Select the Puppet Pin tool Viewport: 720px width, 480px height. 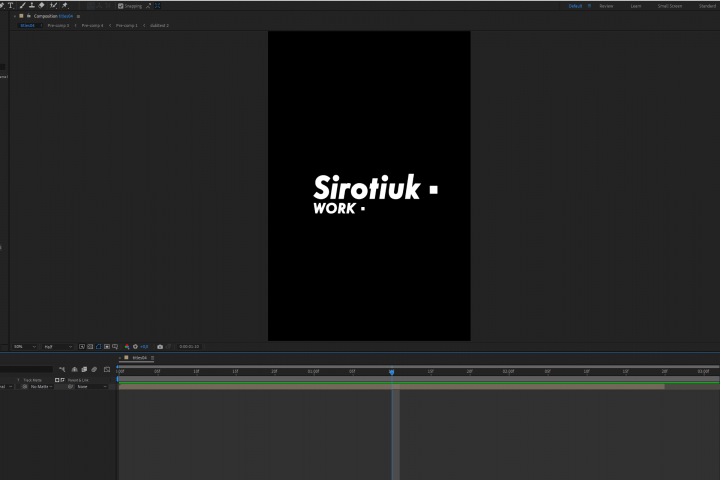[65, 6]
